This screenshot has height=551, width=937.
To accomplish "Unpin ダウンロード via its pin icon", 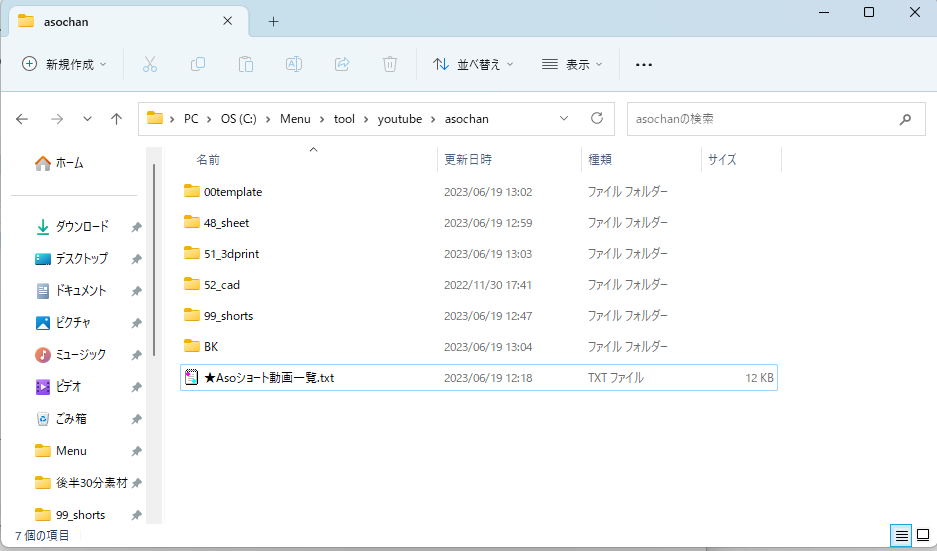I will pyautogui.click(x=136, y=227).
